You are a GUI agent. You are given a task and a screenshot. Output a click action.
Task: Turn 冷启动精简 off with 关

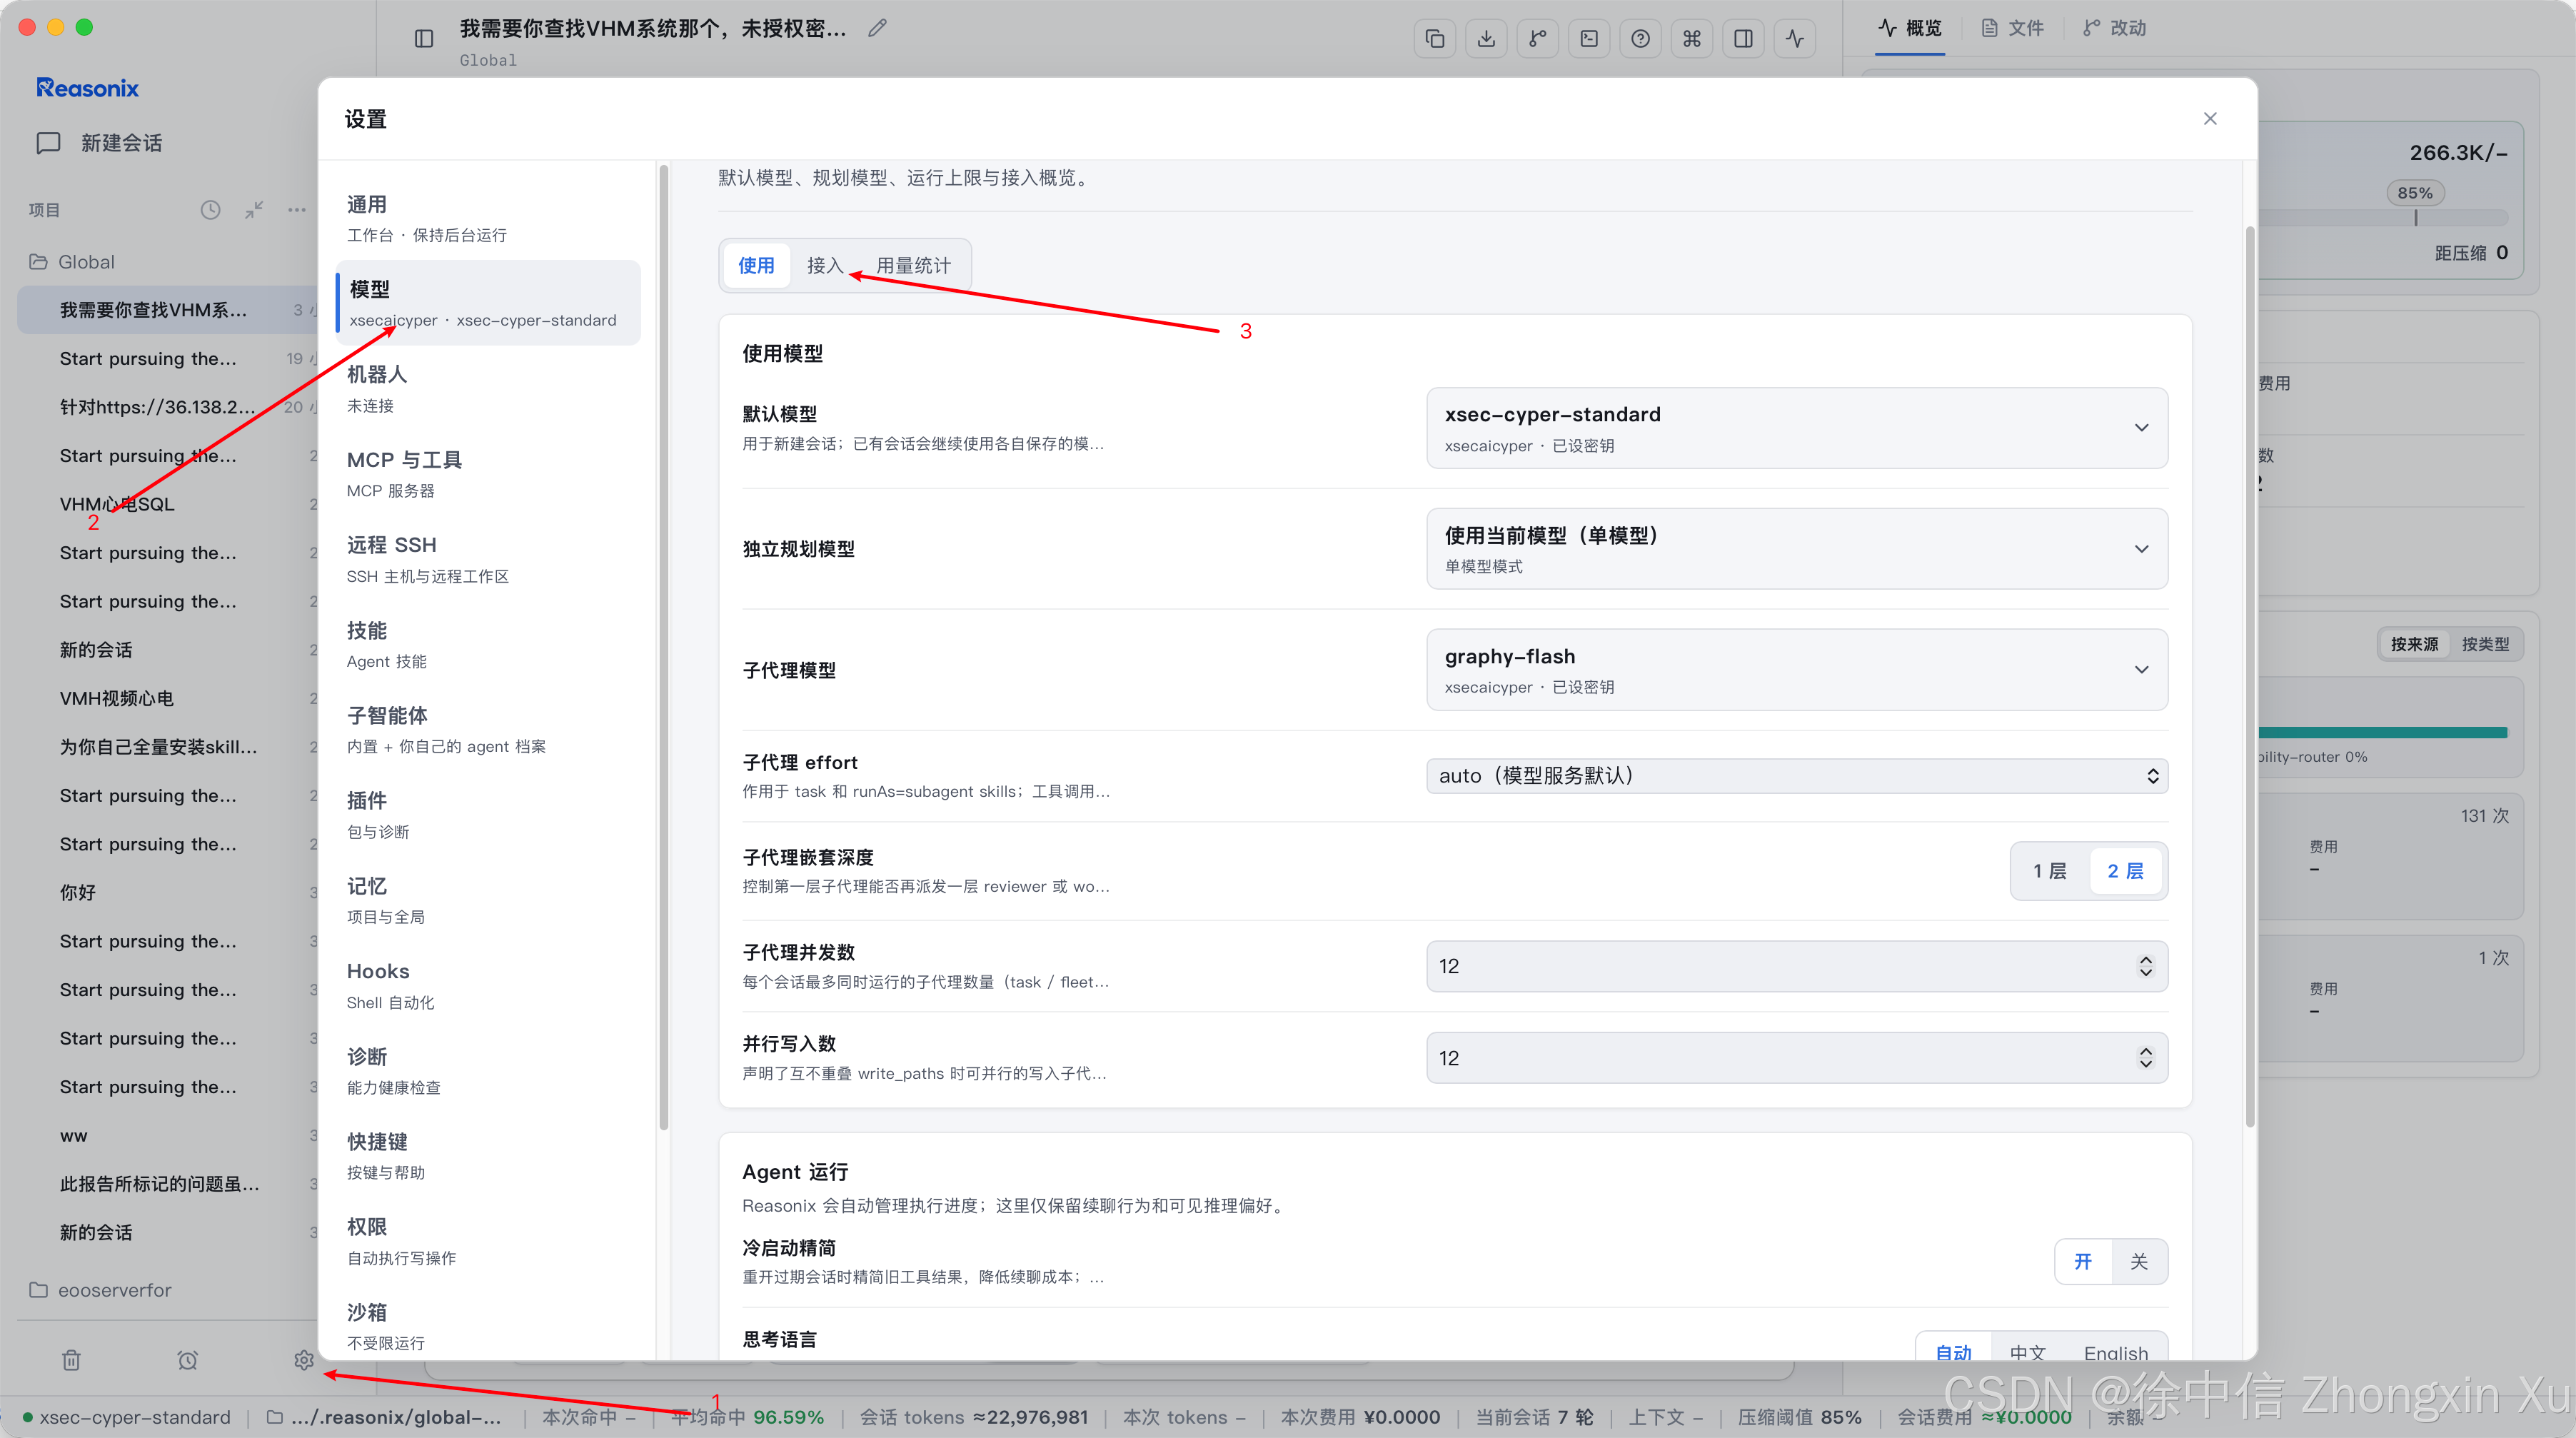(x=2139, y=1262)
